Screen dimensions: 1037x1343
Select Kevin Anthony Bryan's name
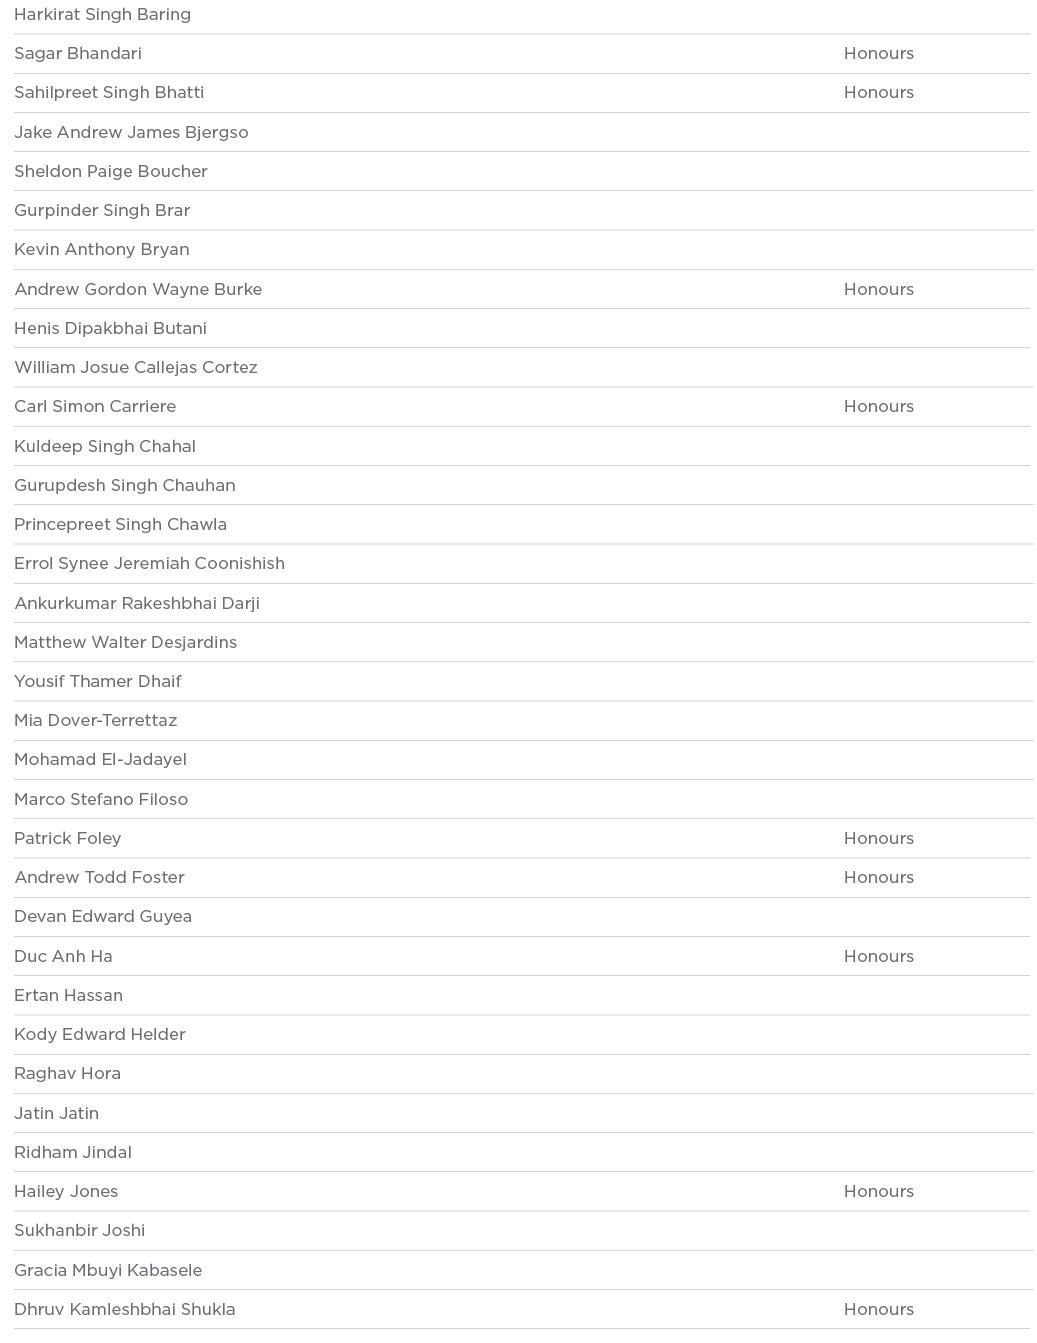(x=102, y=250)
